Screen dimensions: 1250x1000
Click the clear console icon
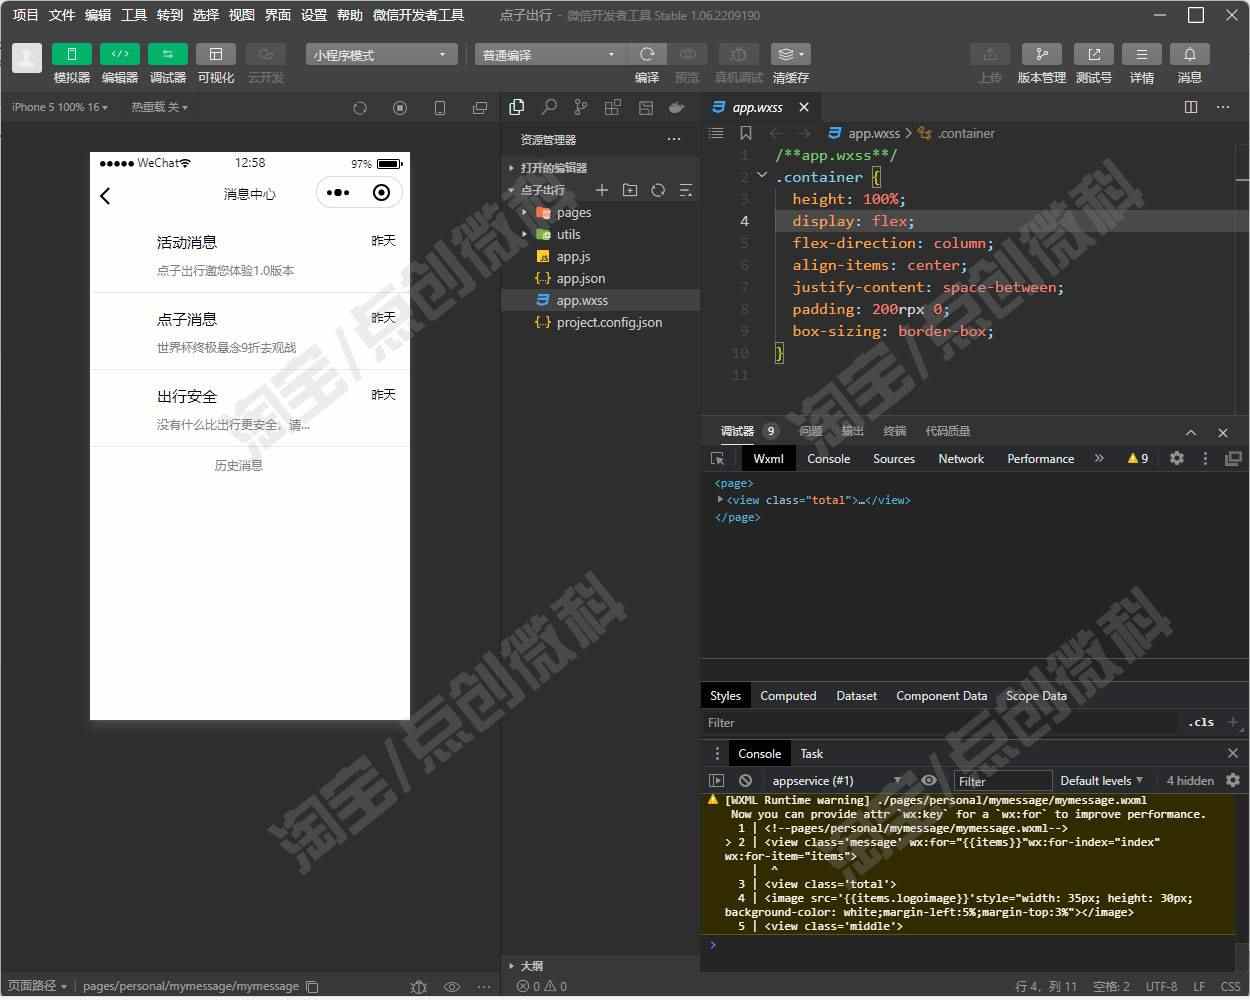point(745,780)
